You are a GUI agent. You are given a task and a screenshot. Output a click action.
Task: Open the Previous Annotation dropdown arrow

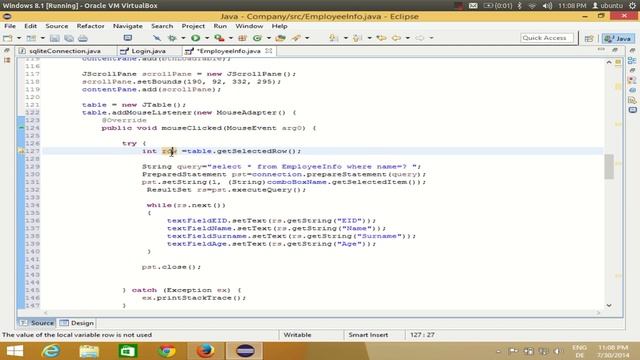pos(369,38)
